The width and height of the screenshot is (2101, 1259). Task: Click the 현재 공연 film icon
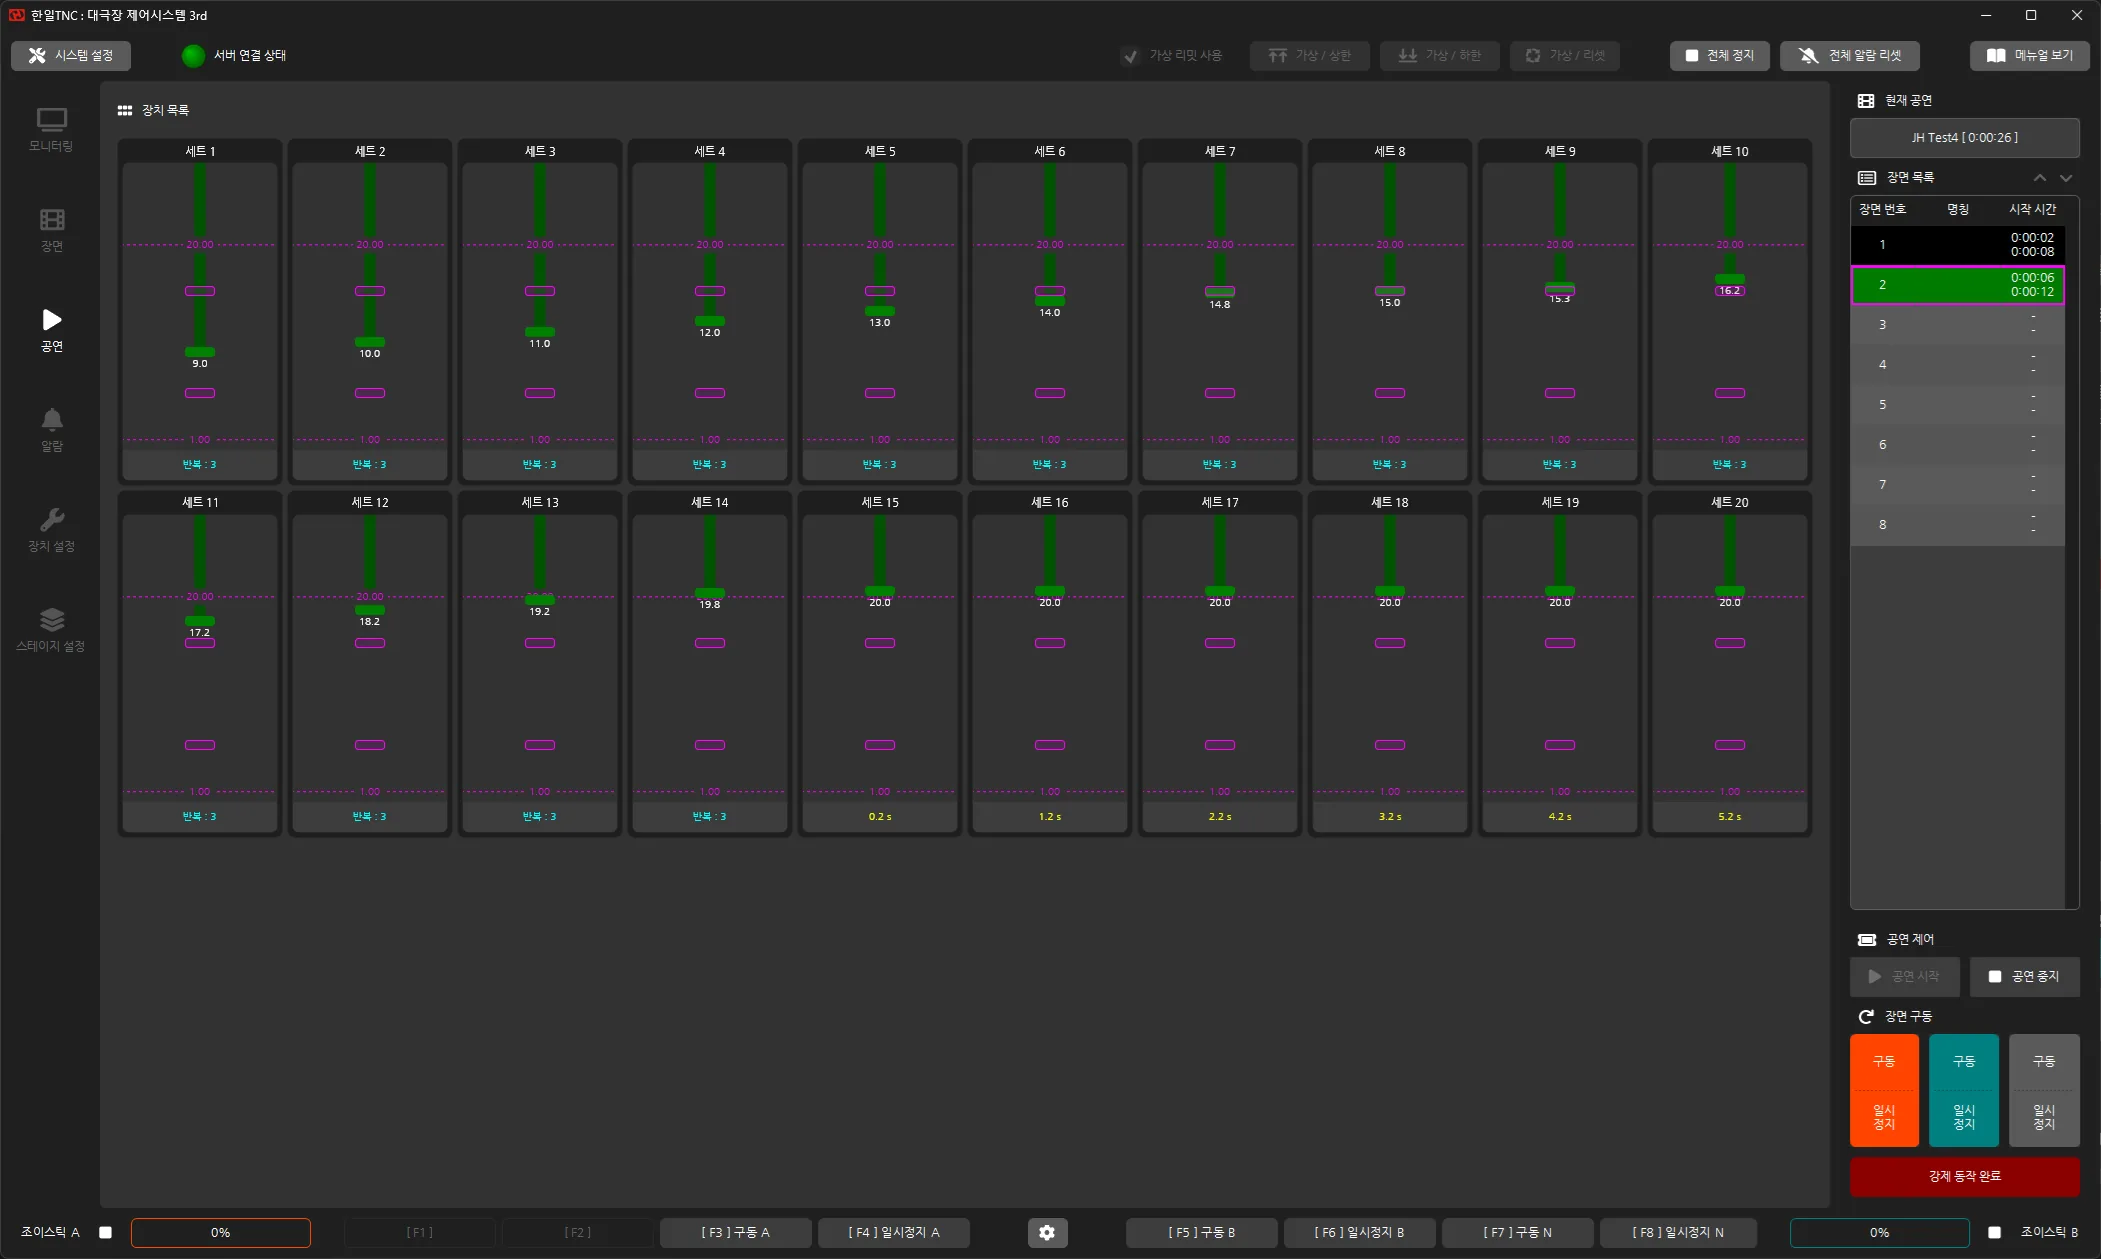click(x=1866, y=101)
